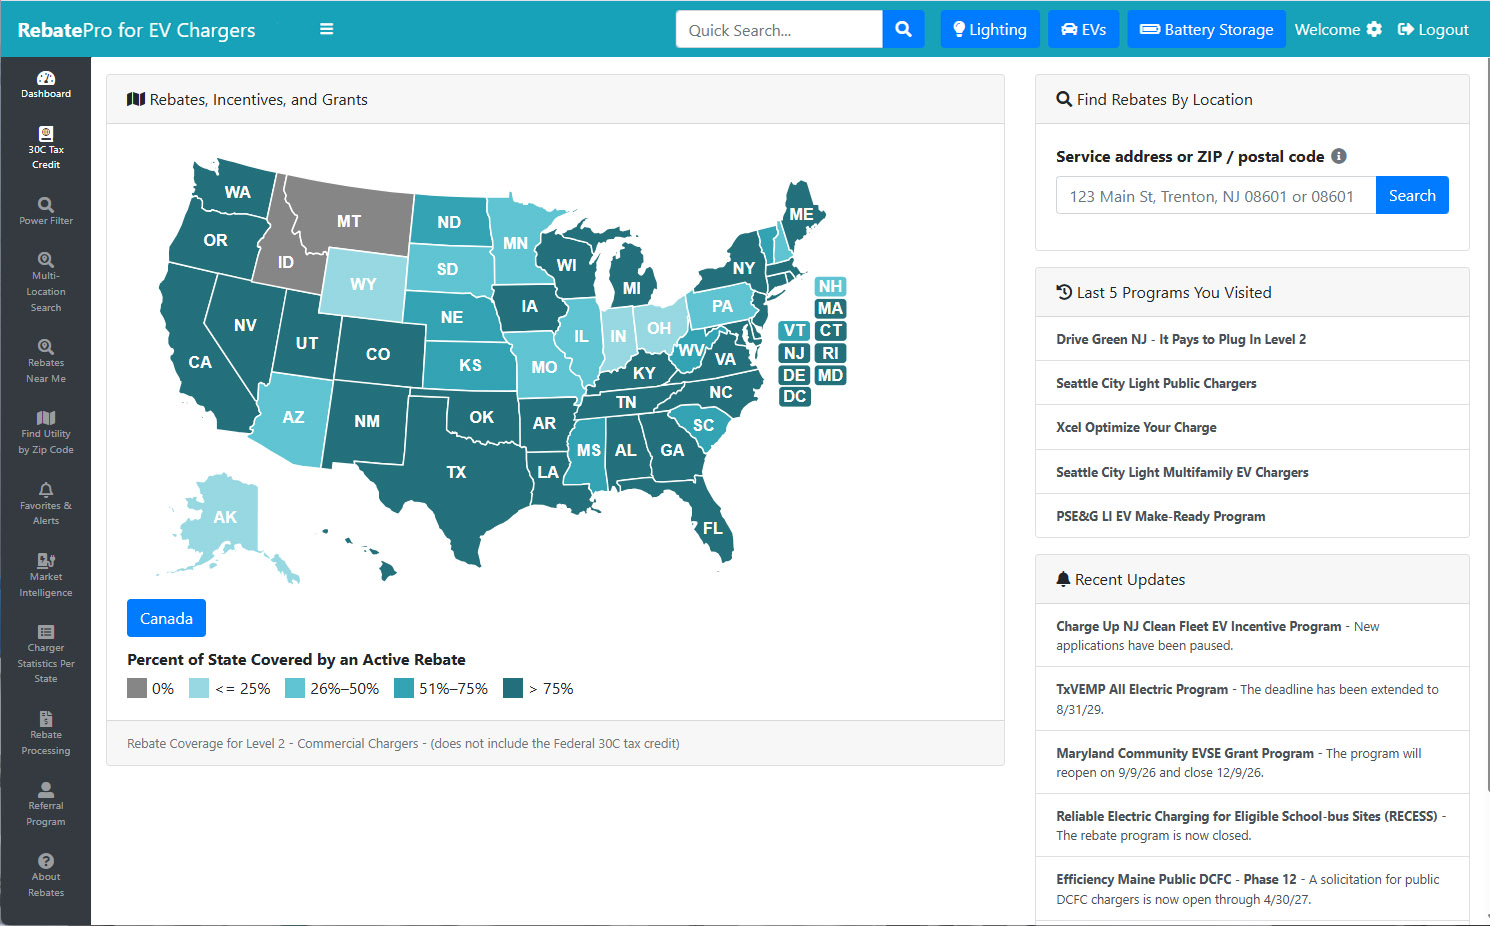This screenshot has height=926, width=1490.
Task: Focus the Quick Search field
Action: [x=779, y=29]
